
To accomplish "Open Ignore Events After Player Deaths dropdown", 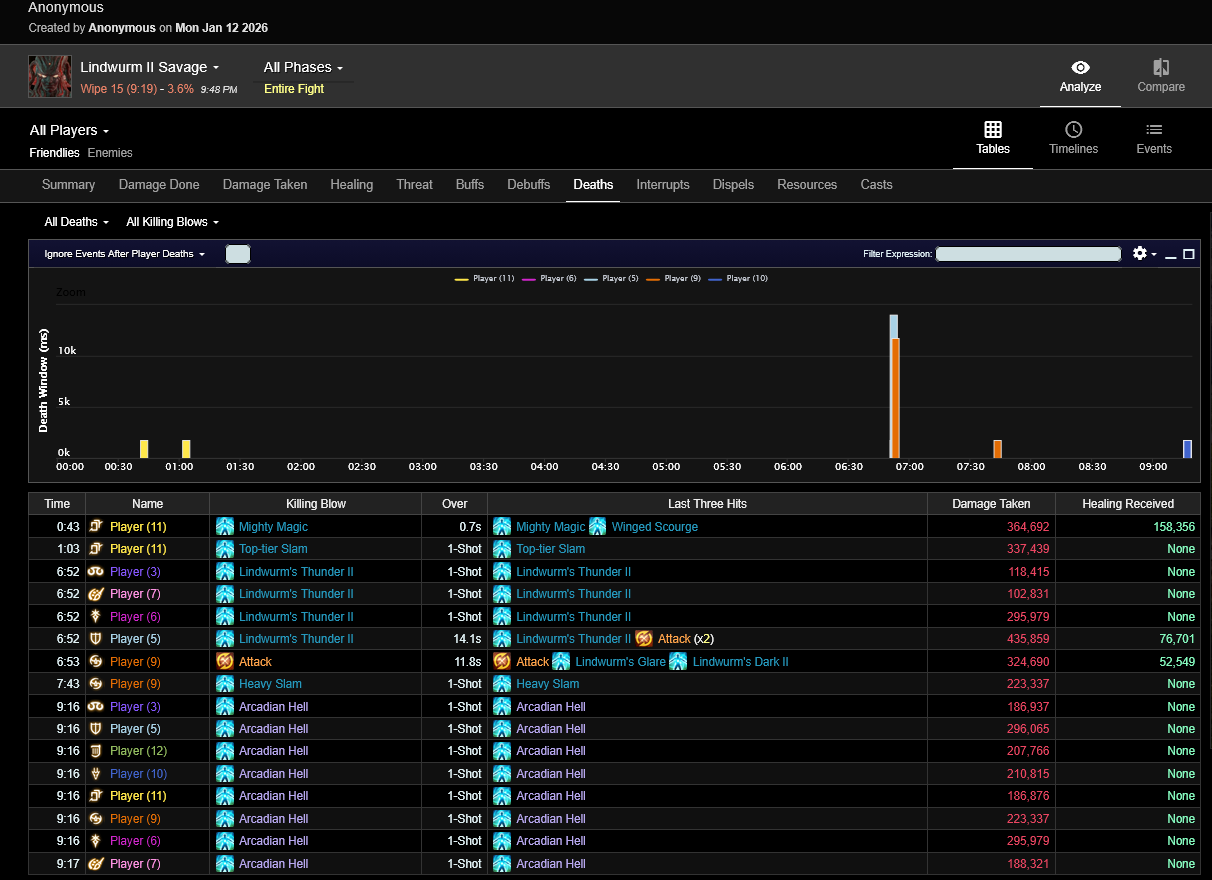I will (x=124, y=254).
